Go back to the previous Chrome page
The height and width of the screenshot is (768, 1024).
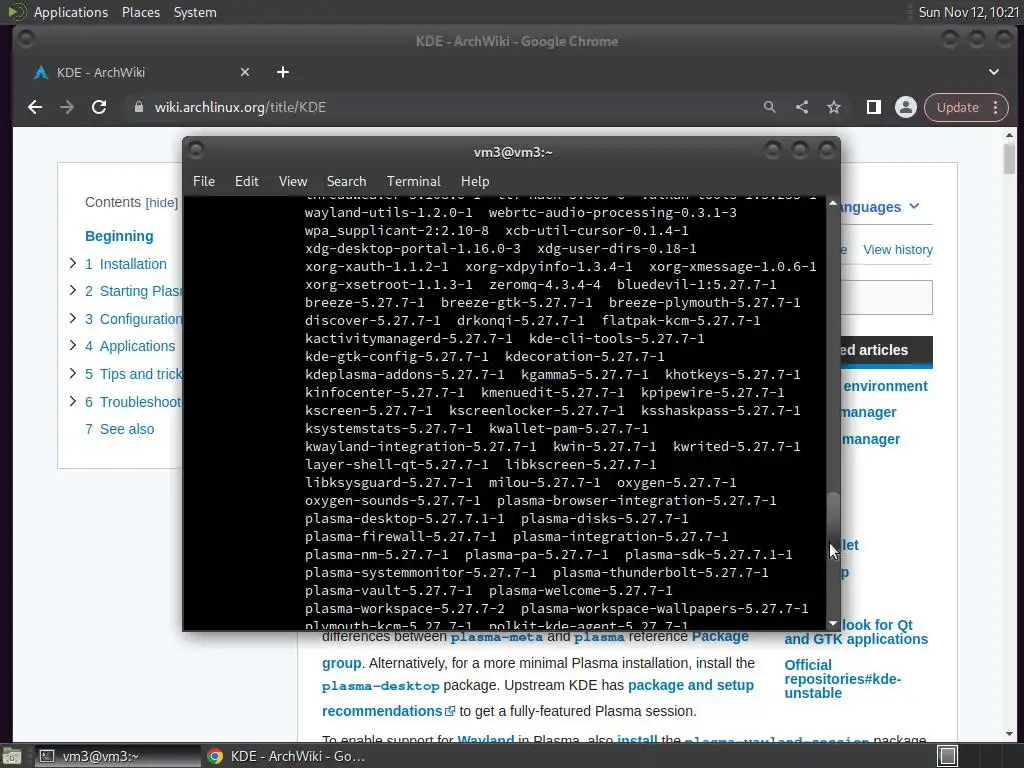click(x=35, y=107)
